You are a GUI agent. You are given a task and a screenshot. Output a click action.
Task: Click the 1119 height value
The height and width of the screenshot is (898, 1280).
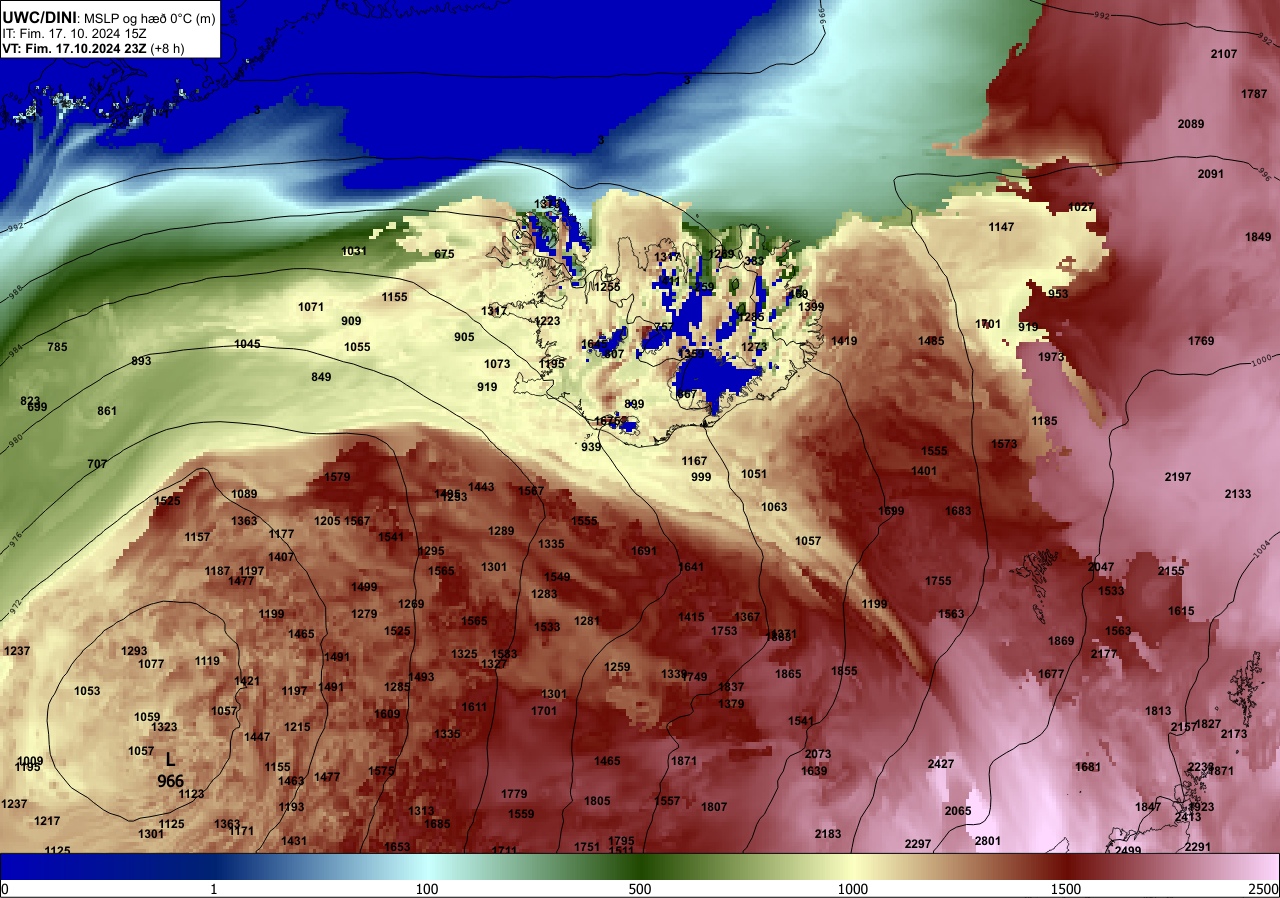pos(207,661)
